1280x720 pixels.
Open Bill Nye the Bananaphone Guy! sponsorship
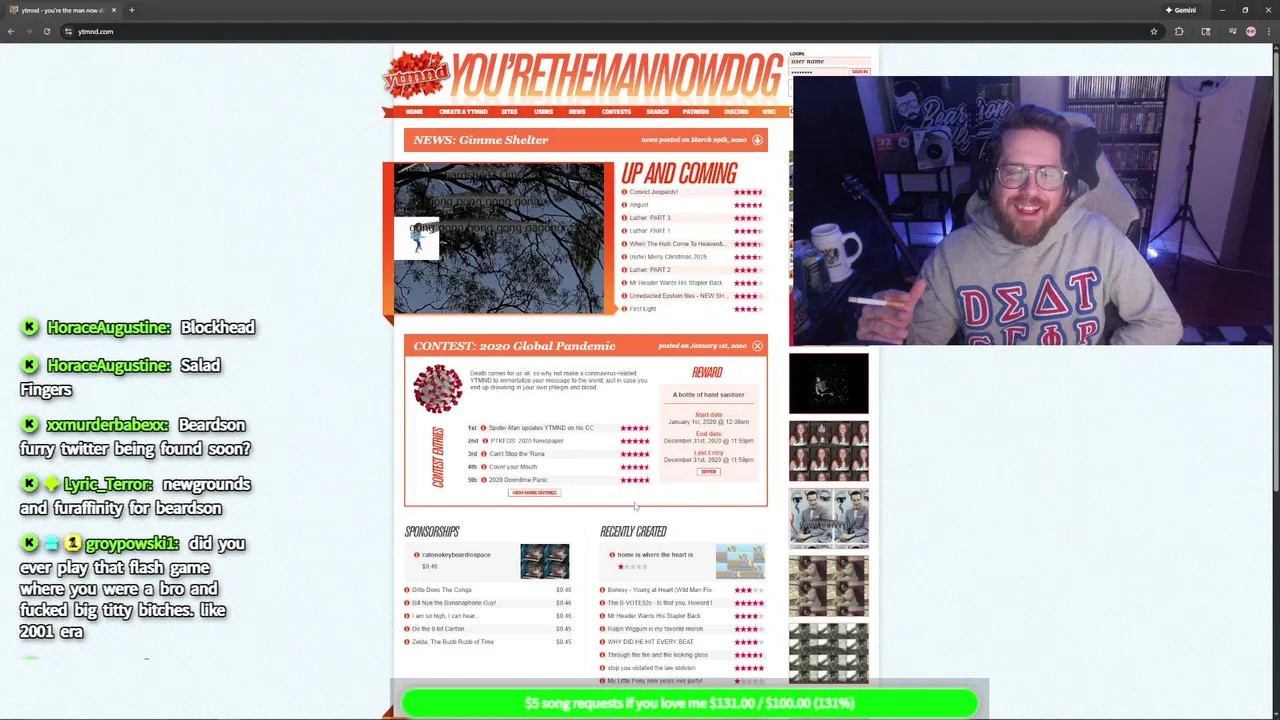453,603
